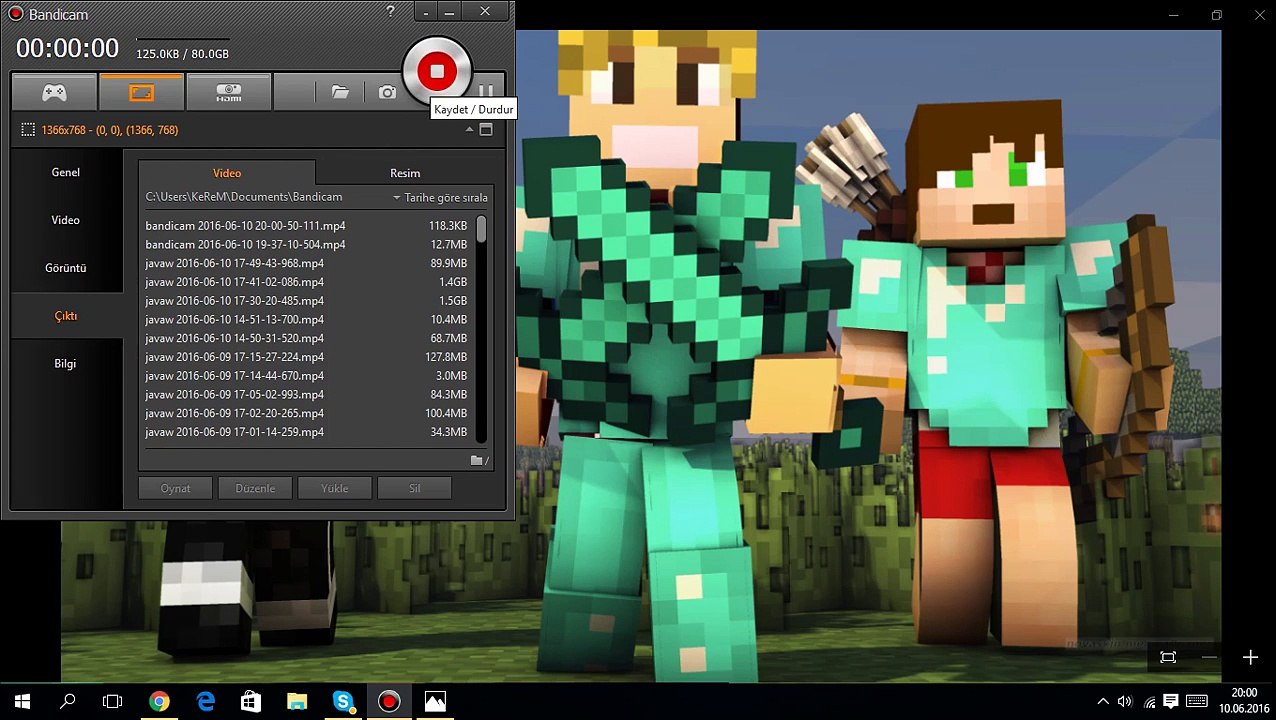Click the Yükle button
This screenshot has height=720, width=1276.
coord(335,488)
